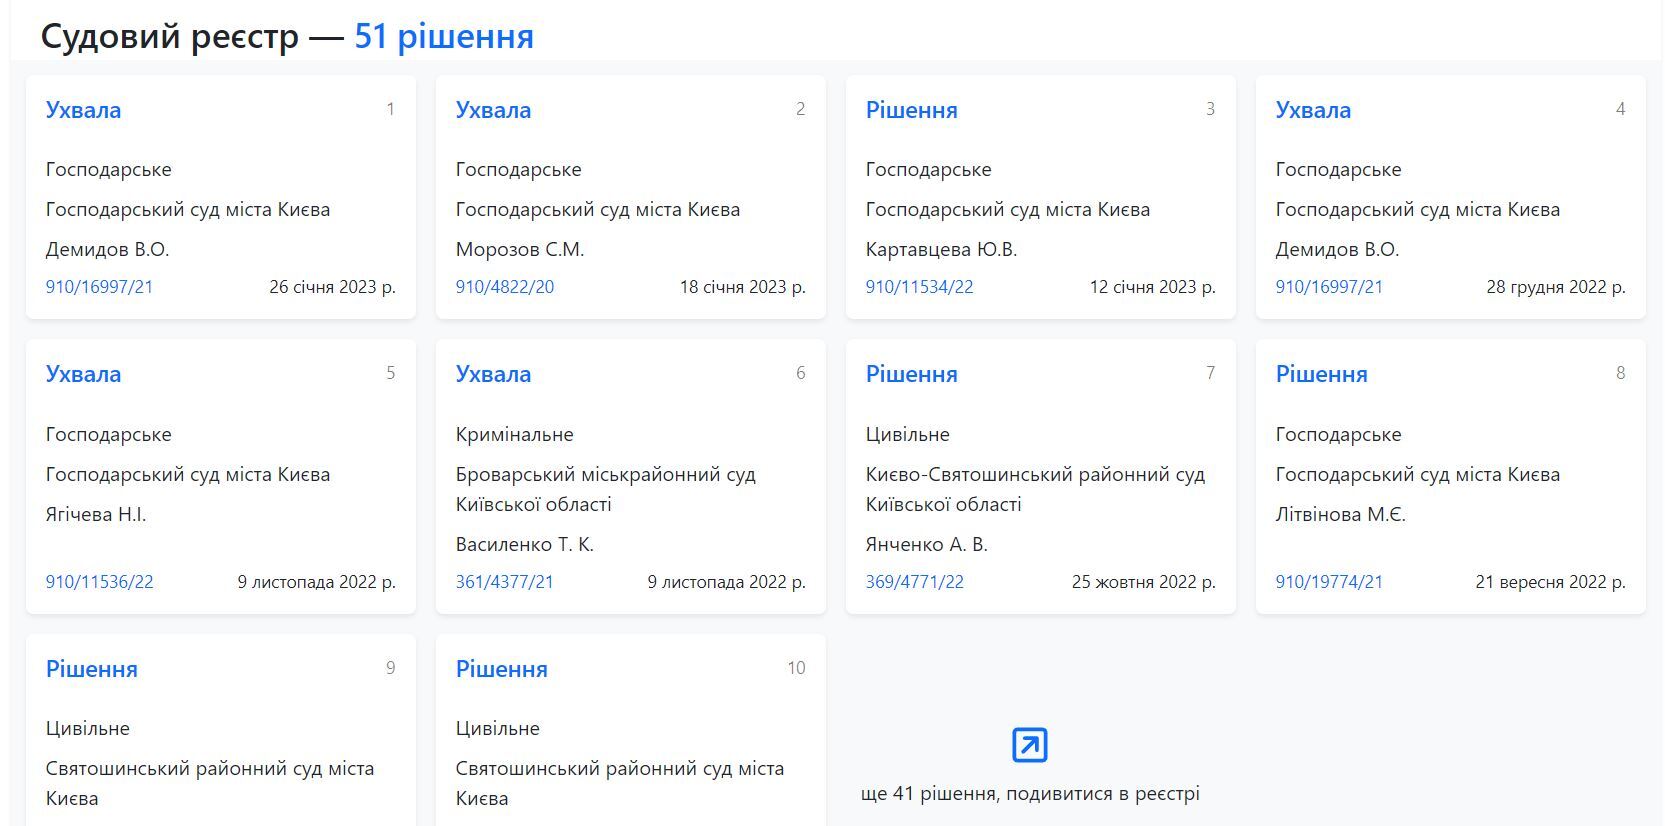Open case 910/16997/21 dated 28 грудня 2022

pos(1329,287)
